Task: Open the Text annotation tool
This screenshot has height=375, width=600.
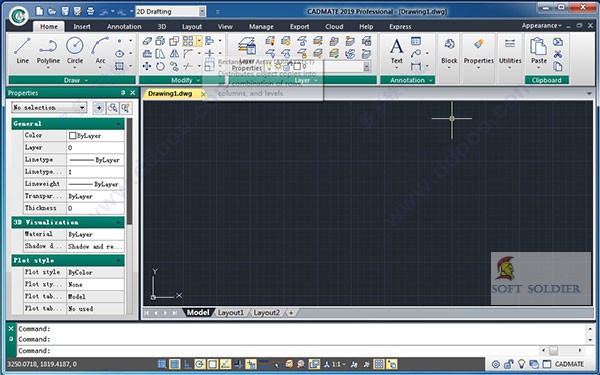Action: 396,50
